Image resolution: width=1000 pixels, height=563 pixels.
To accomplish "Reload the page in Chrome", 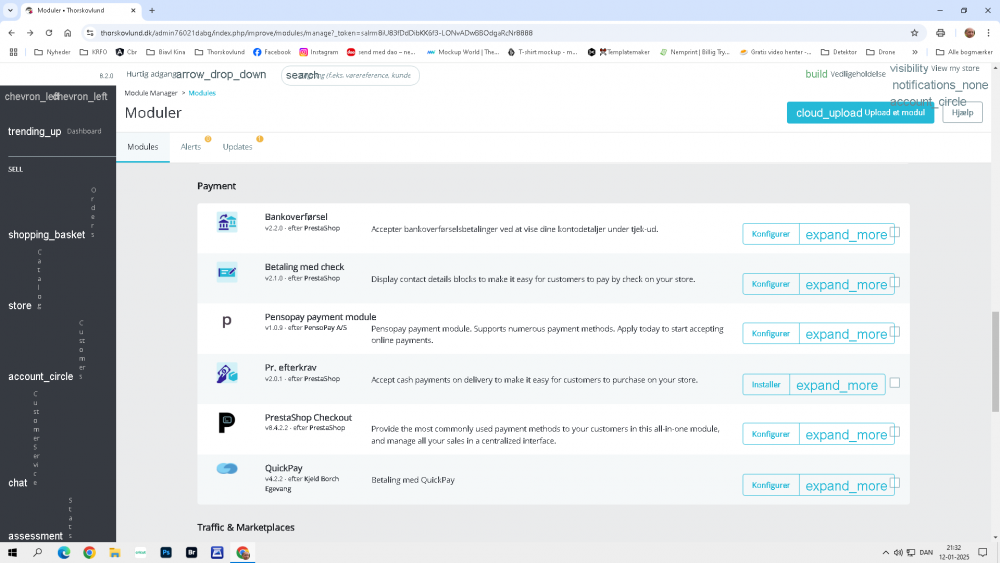I will click(48, 33).
